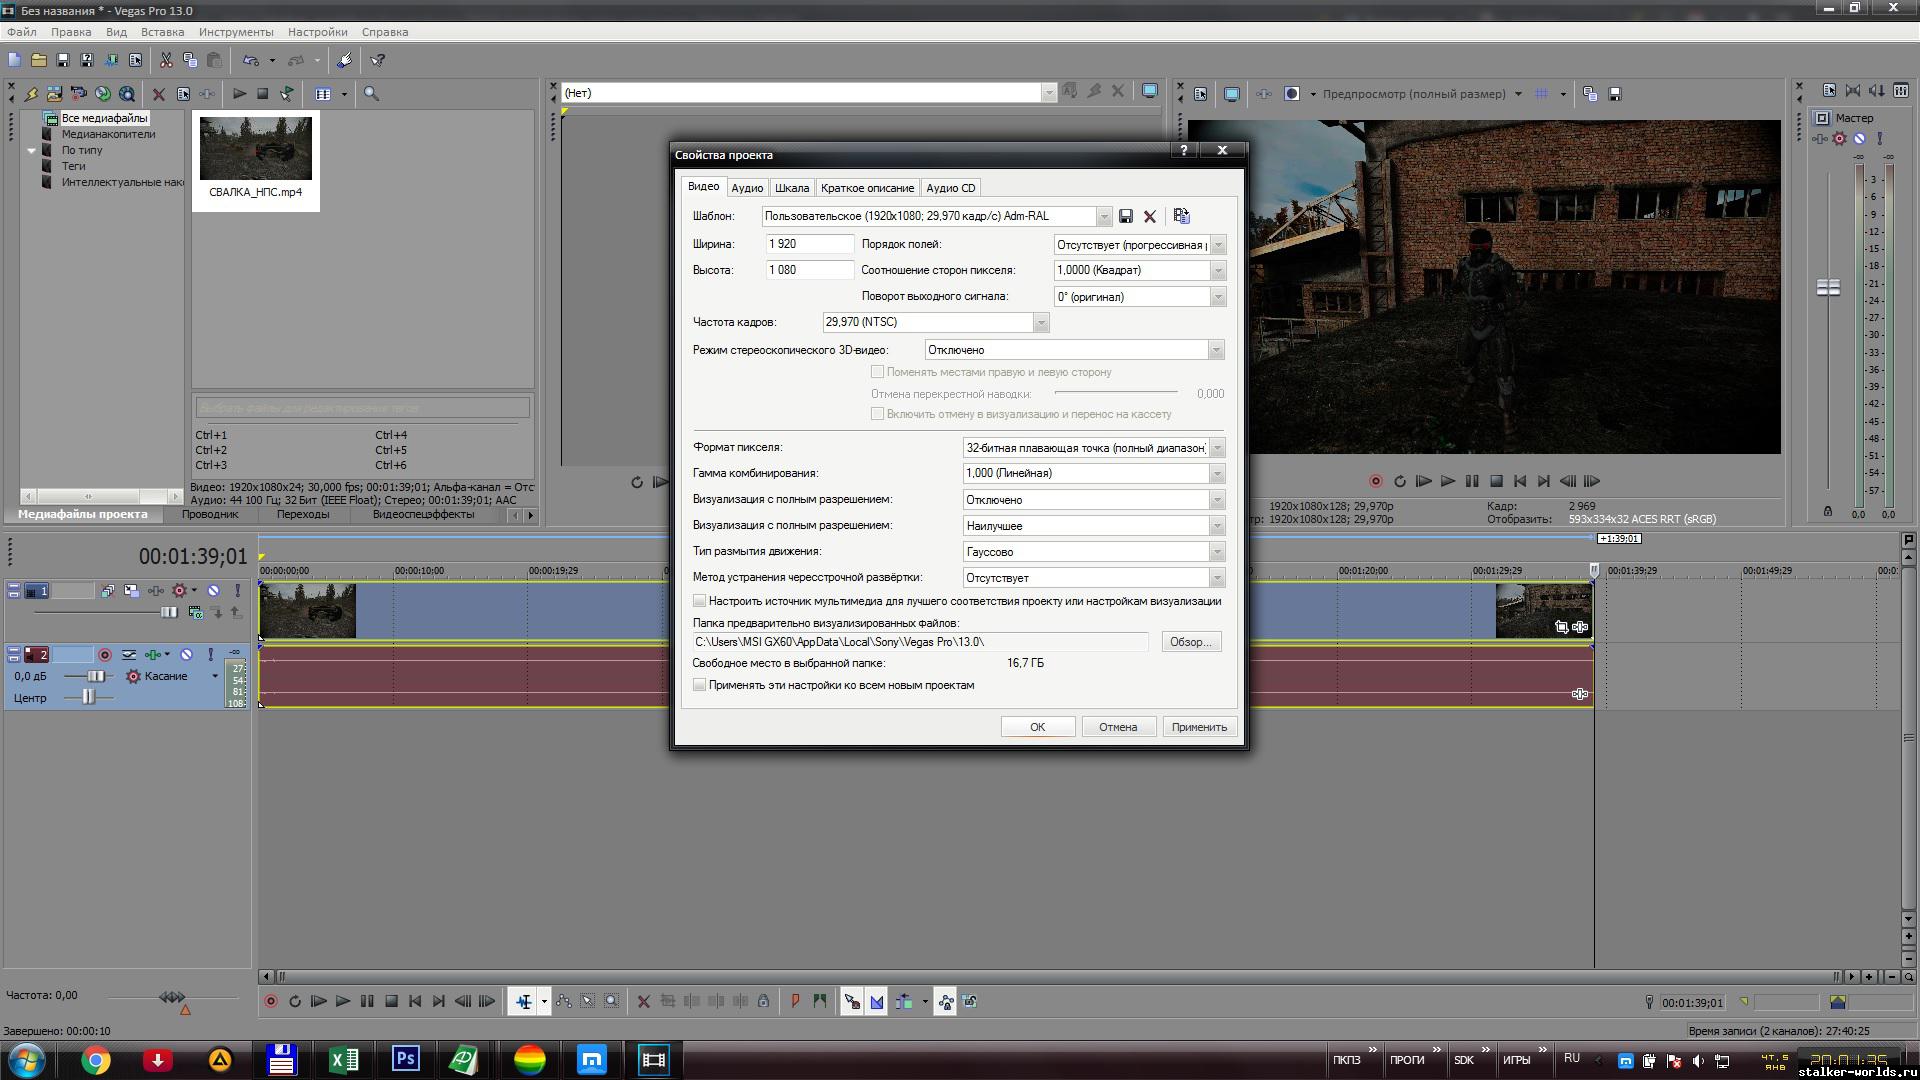Expand the 'По типу' tree node
The width and height of the screenshot is (1920, 1080).
[x=31, y=150]
